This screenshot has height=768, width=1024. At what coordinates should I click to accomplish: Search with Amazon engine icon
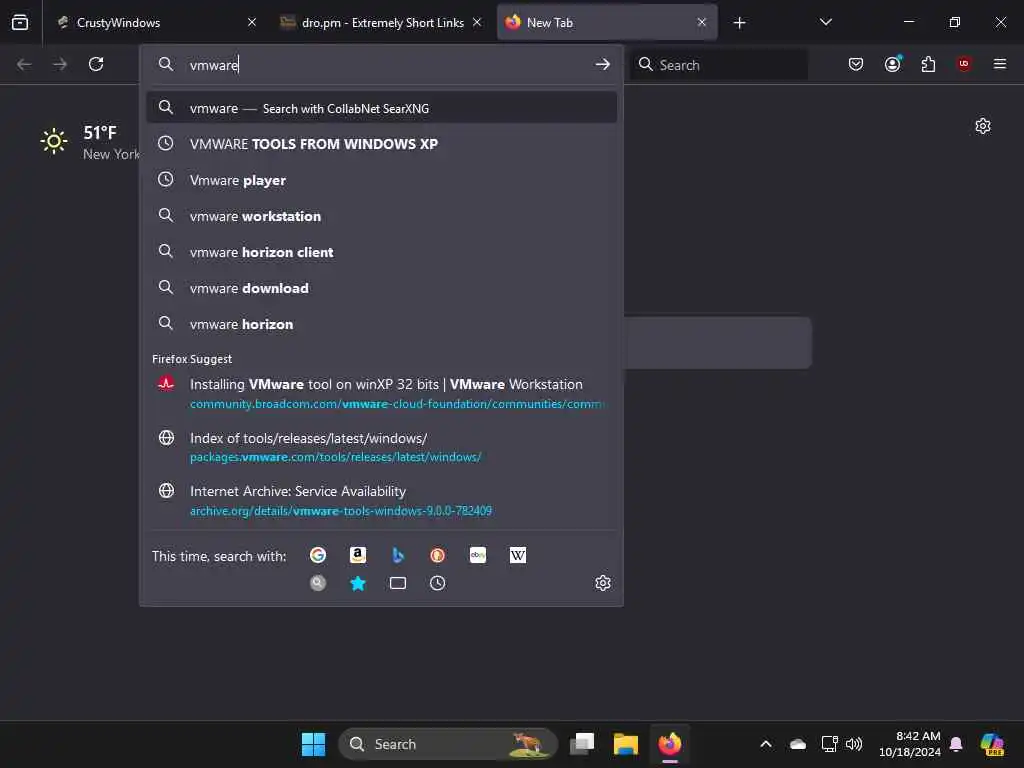[x=358, y=555]
